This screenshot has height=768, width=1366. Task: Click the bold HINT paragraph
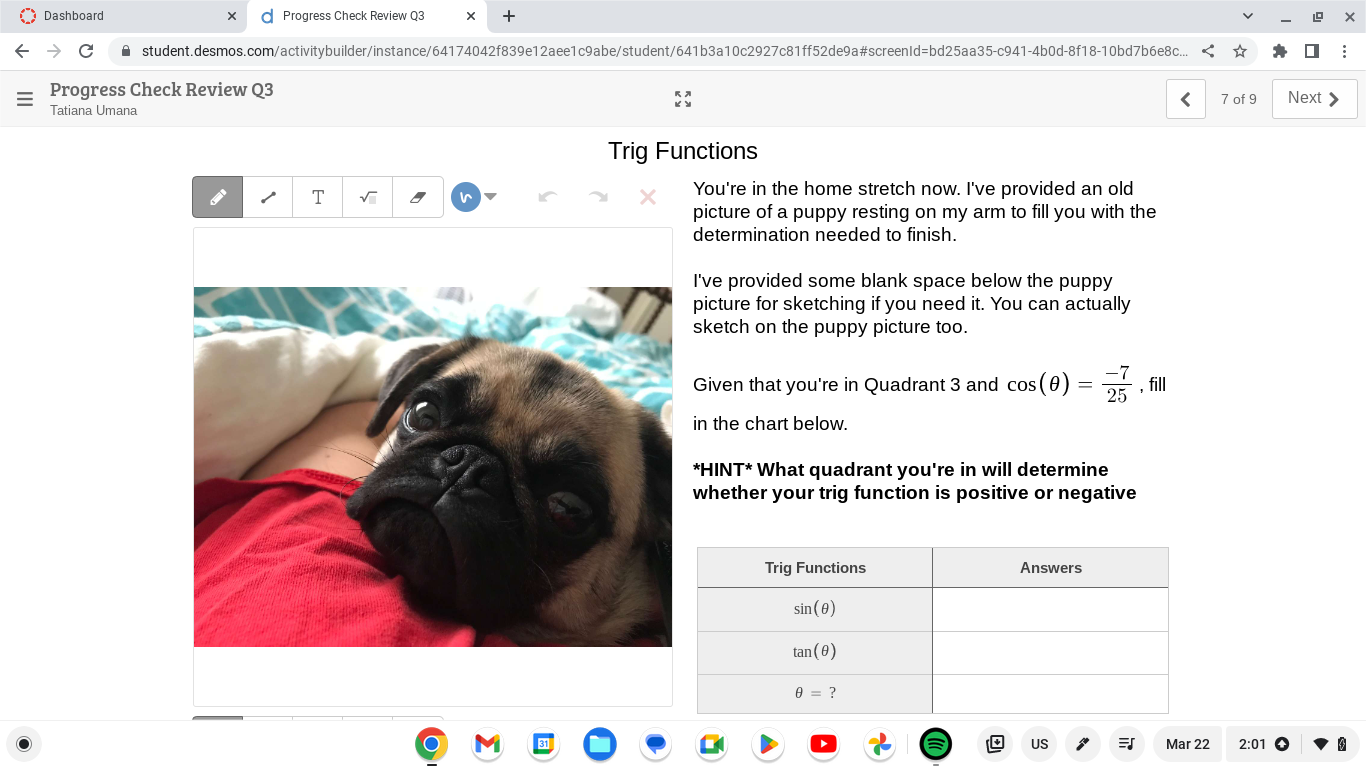(x=915, y=481)
